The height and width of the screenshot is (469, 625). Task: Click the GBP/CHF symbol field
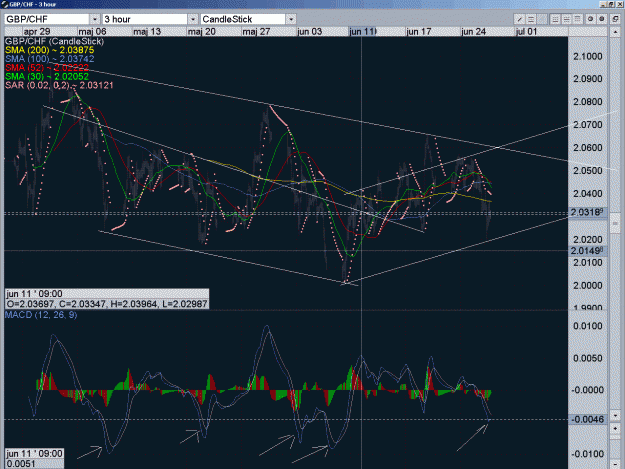coord(47,19)
